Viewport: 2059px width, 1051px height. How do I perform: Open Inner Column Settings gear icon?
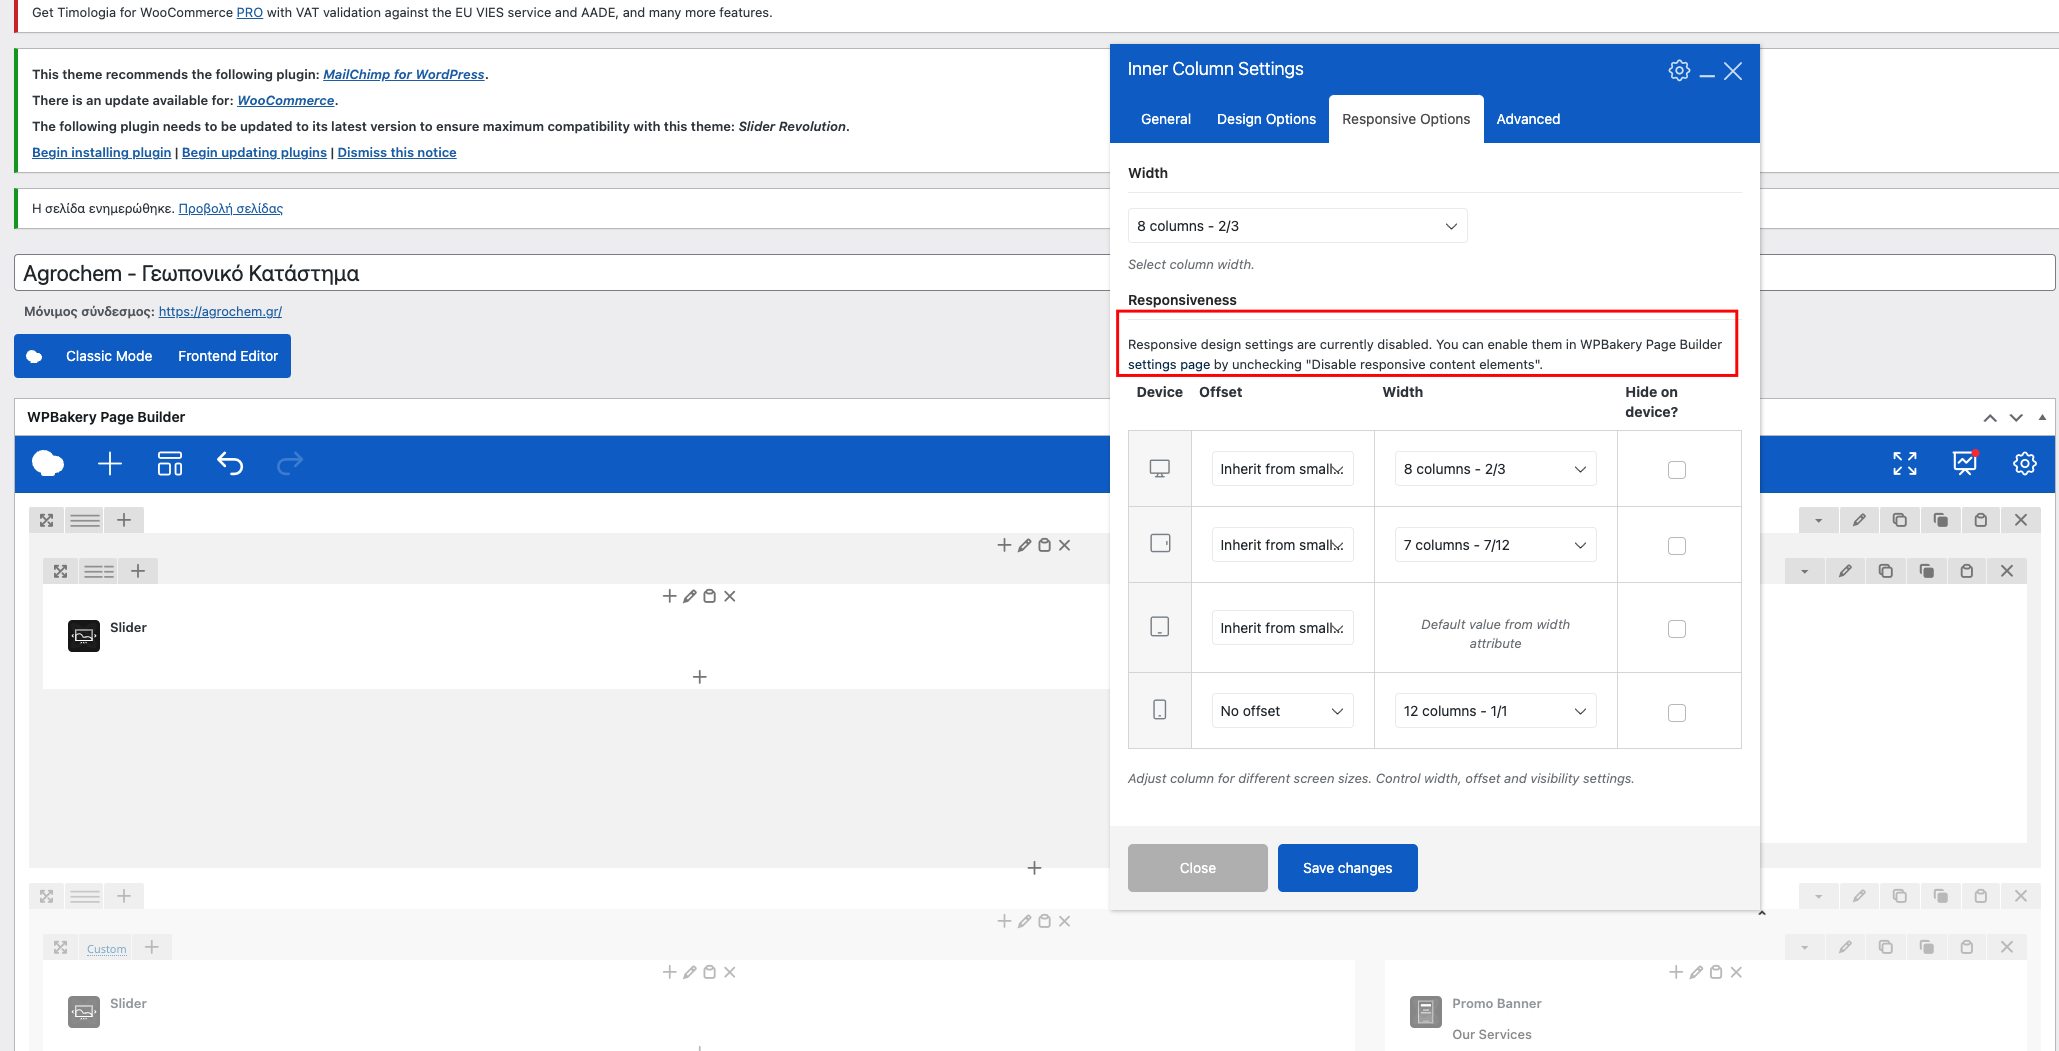click(1679, 70)
